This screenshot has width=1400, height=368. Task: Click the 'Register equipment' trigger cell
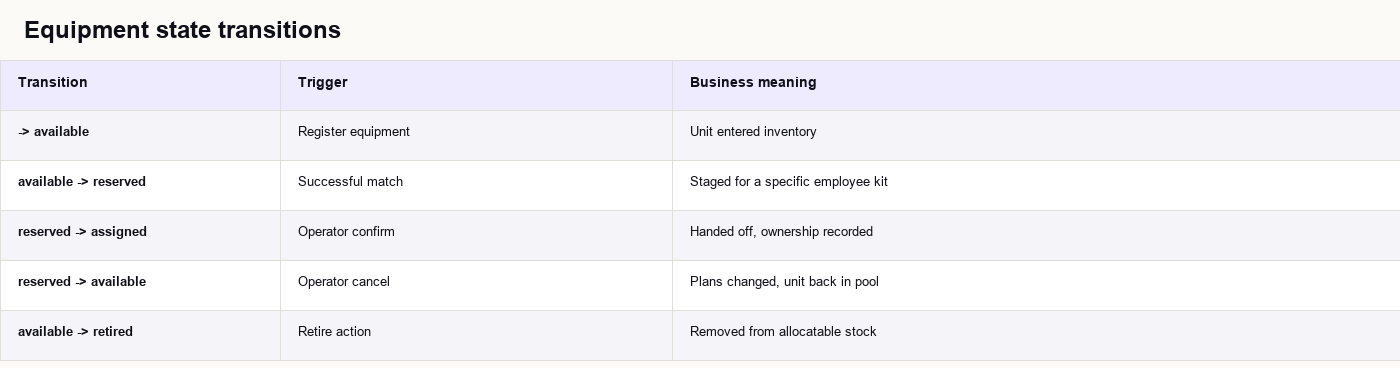coord(476,135)
